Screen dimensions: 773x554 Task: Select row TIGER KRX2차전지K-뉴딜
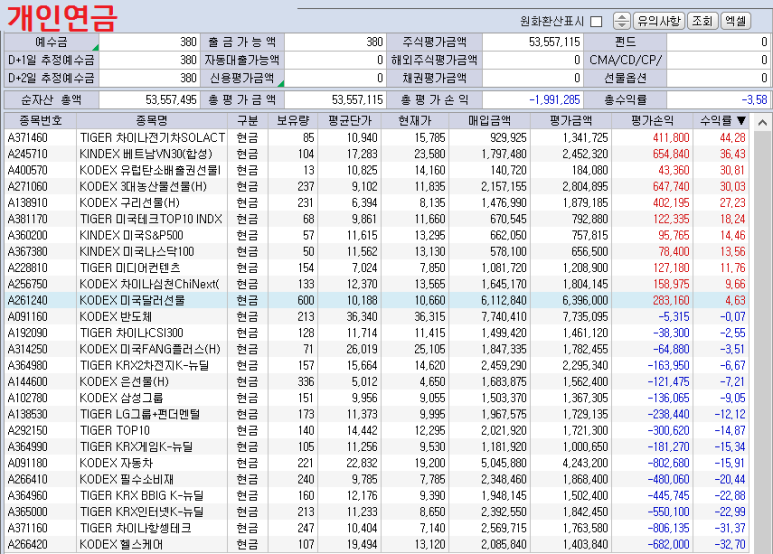[376, 365]
